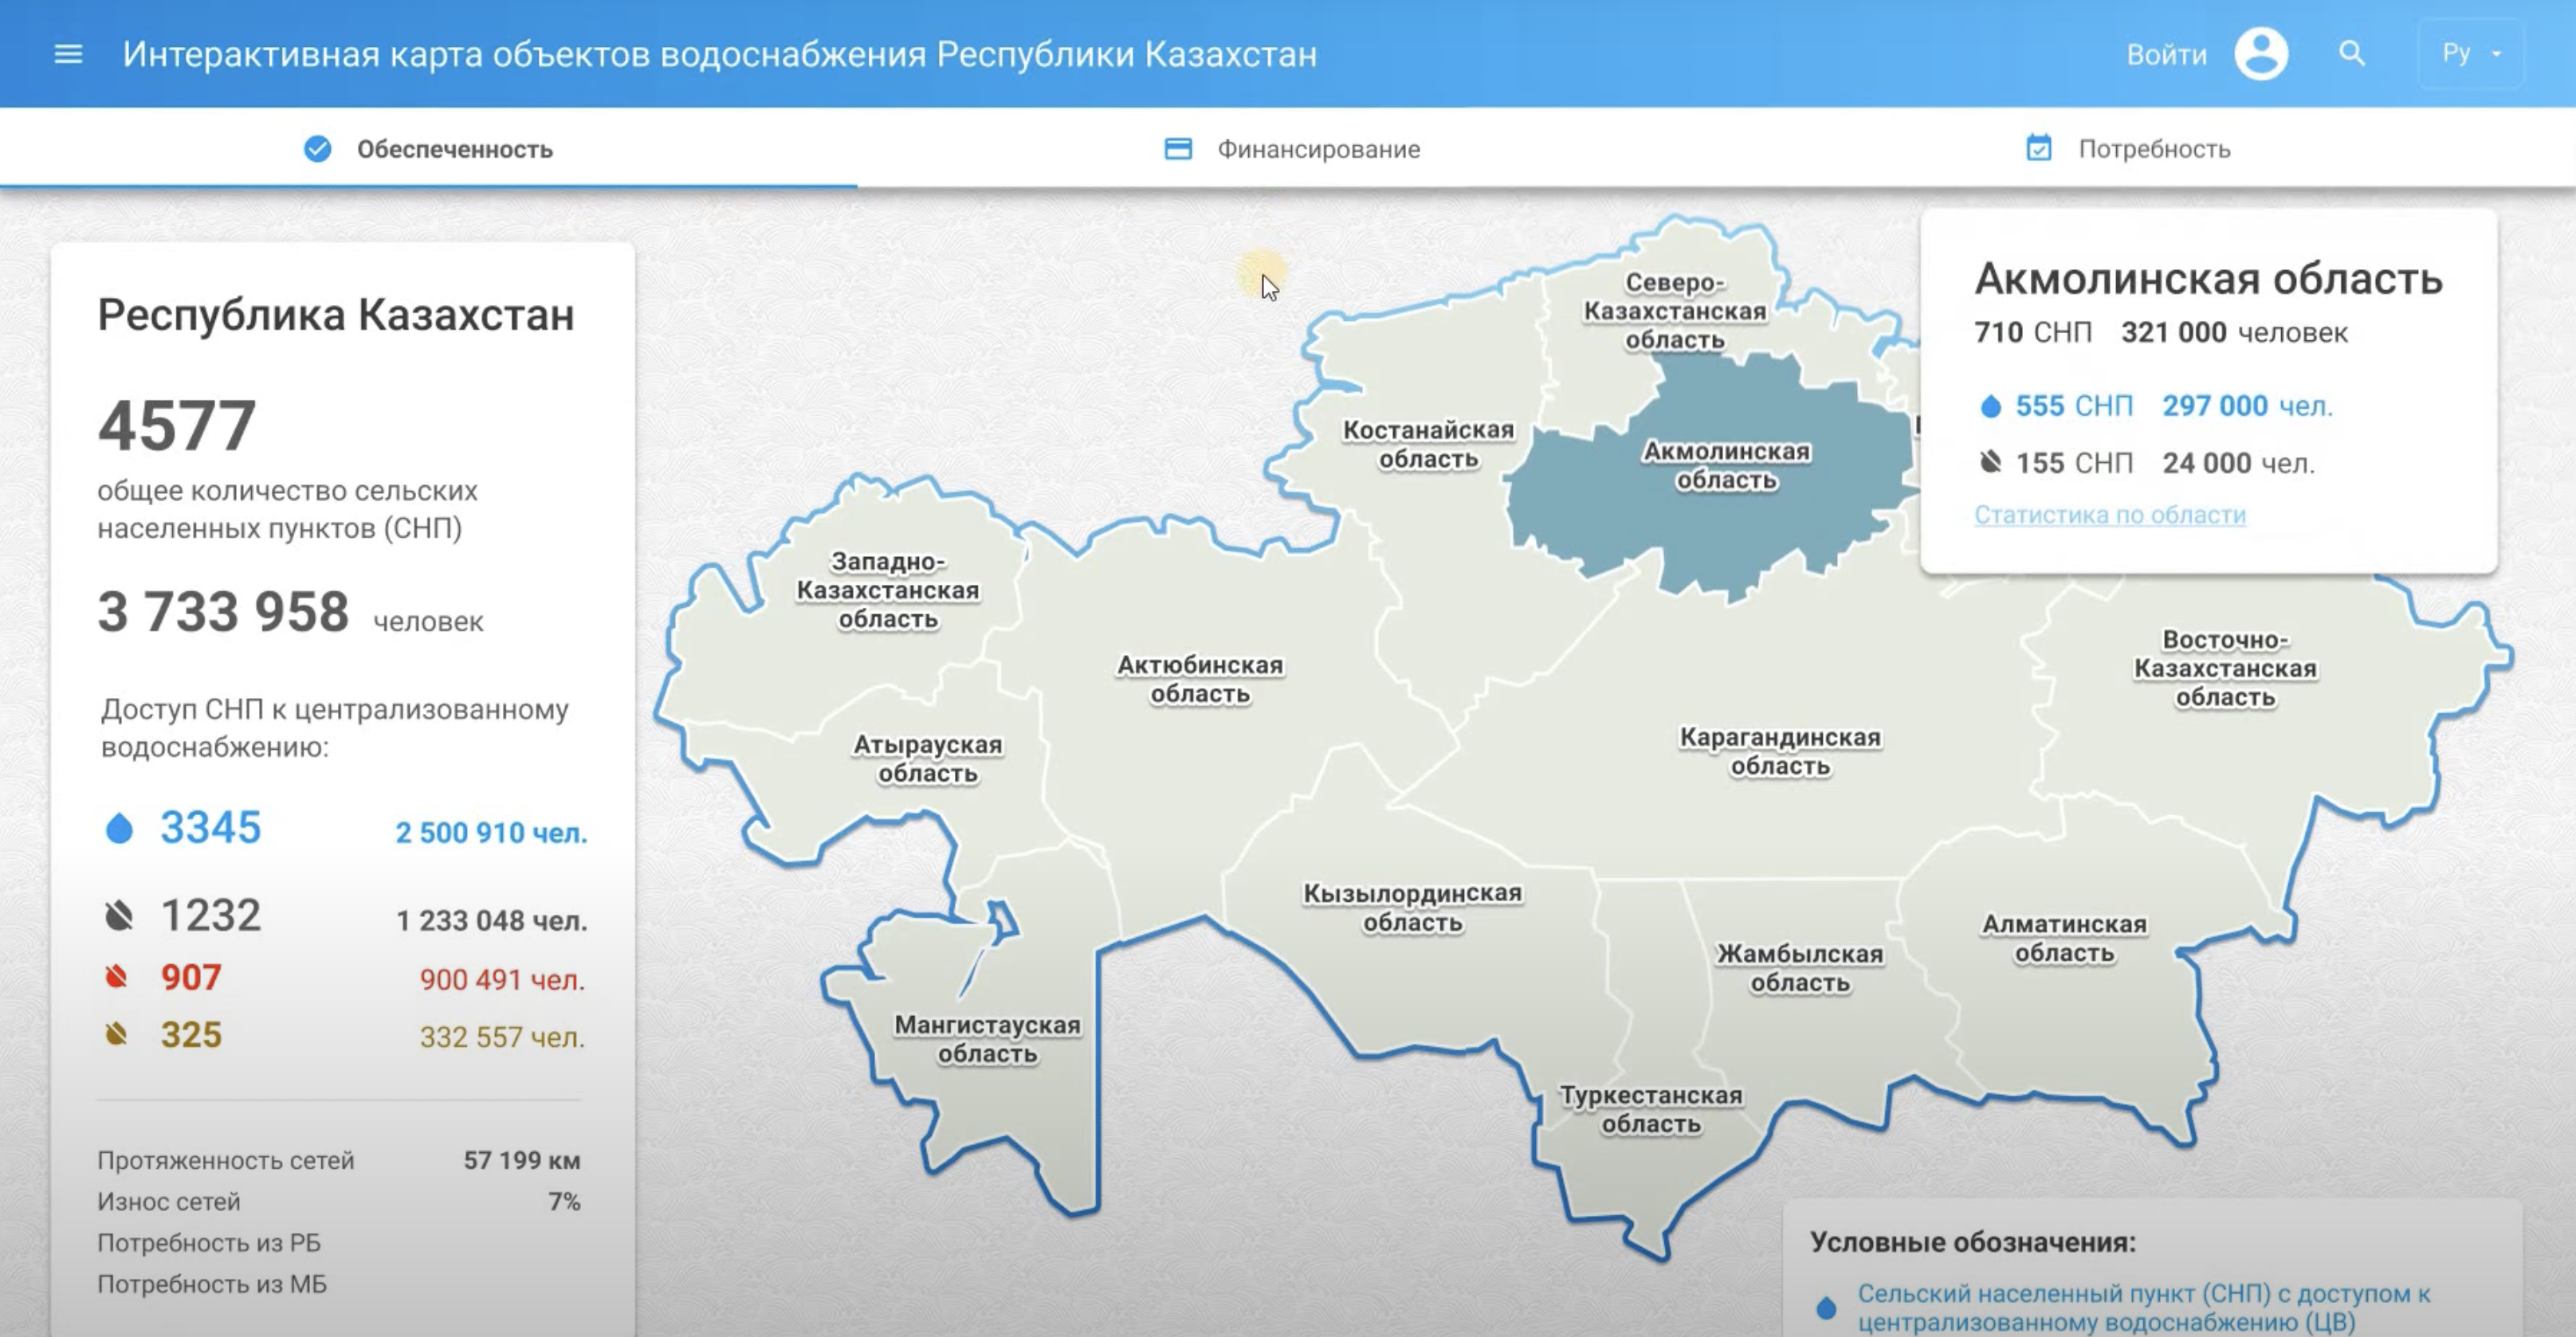Click the search magnifier icon
The height and width of the screenshot is (1337, 2576).
tap(2352, 54)
